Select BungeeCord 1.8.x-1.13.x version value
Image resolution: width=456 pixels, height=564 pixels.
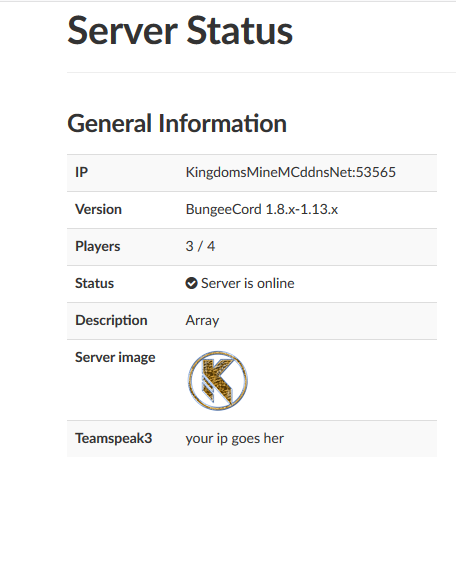(x=262, y=209)
